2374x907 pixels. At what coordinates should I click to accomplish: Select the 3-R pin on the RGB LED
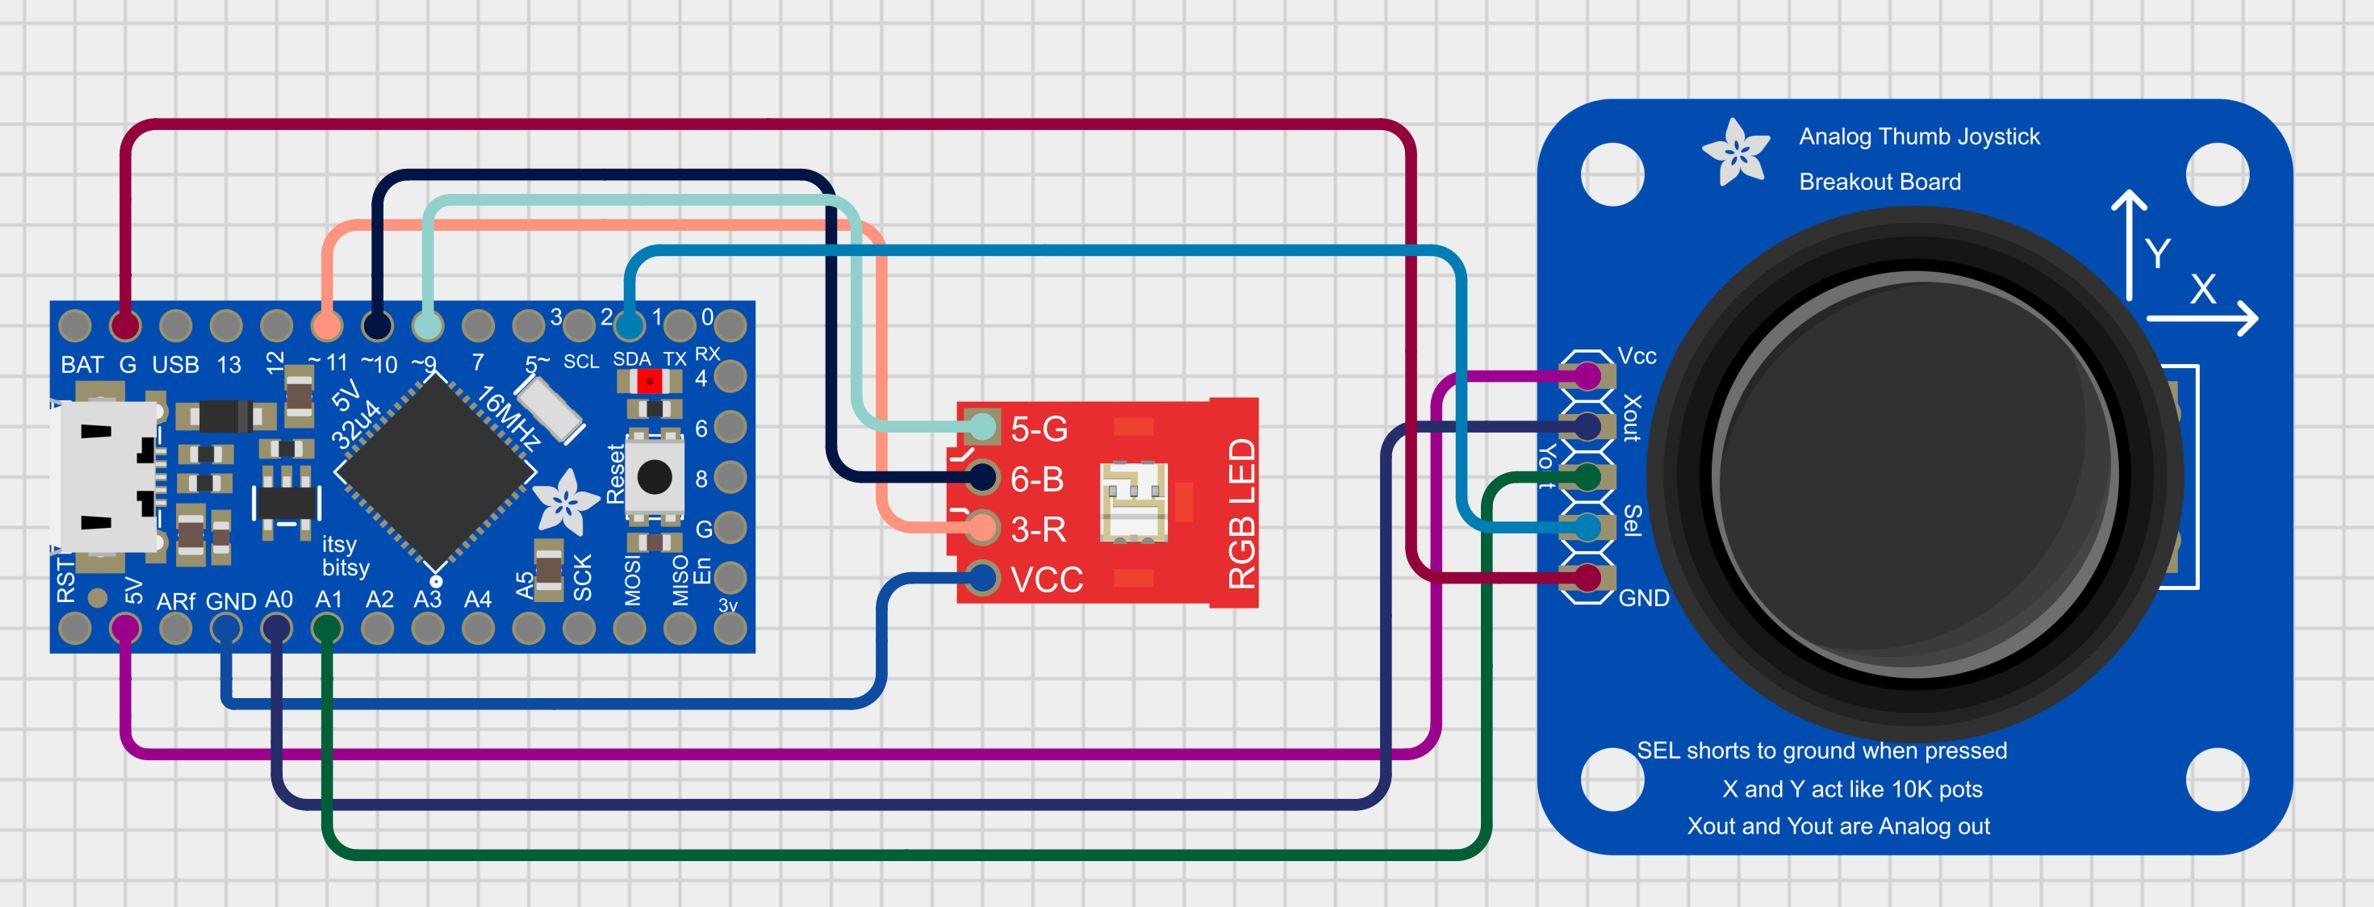click(984, 527)
